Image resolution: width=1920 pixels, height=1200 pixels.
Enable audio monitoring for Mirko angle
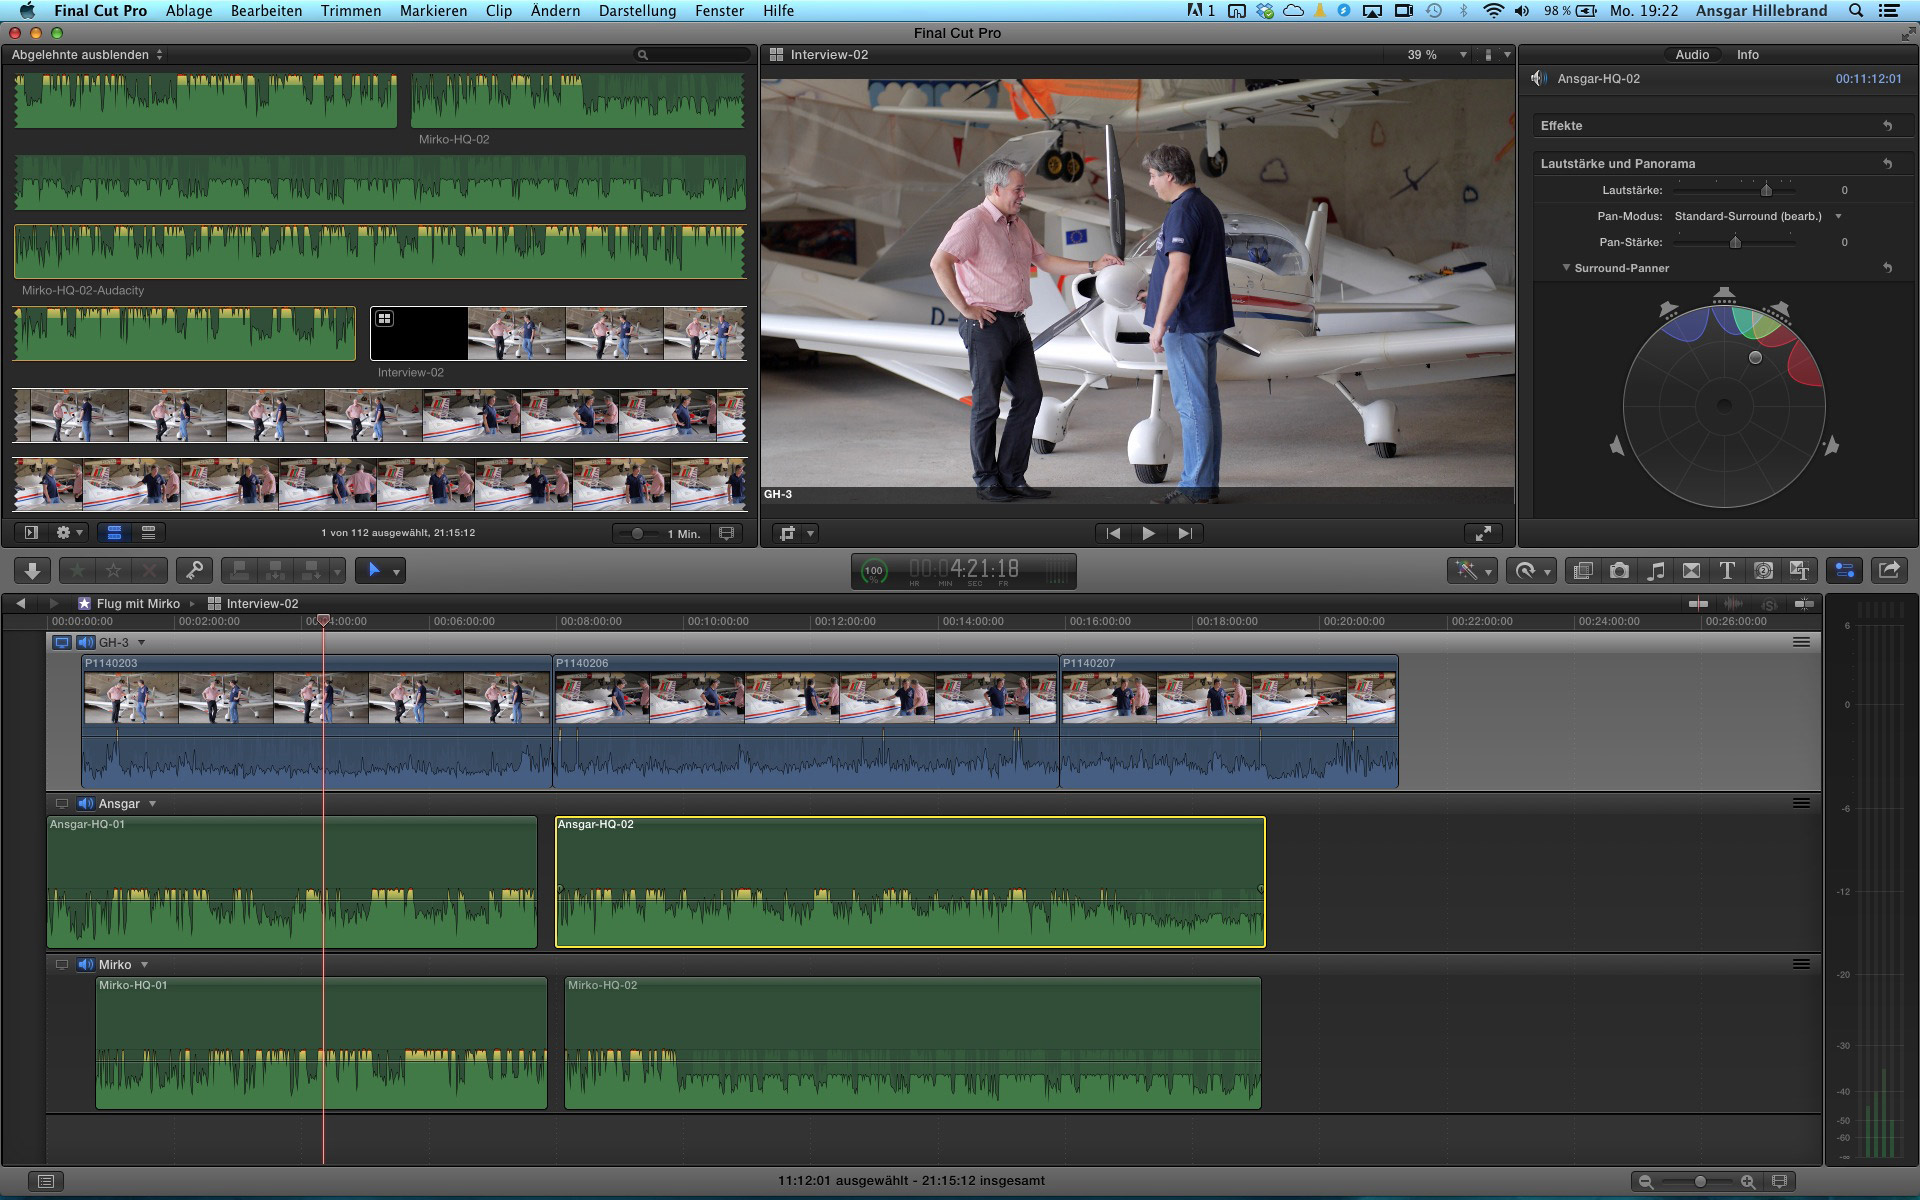click(86, 964)
